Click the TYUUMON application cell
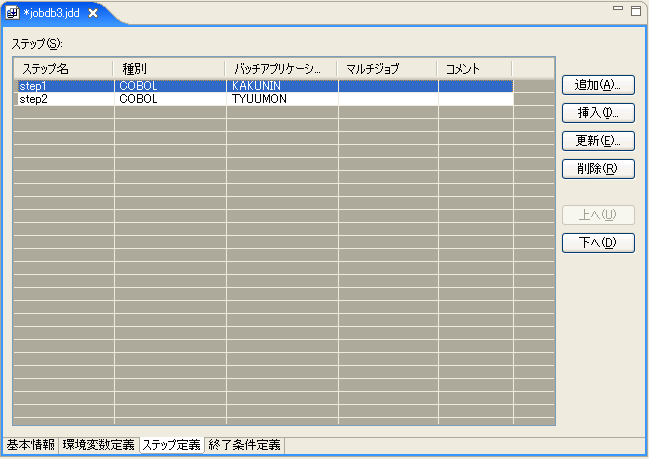This screenshot has height=459, width=649. click(x=282, y=99)
